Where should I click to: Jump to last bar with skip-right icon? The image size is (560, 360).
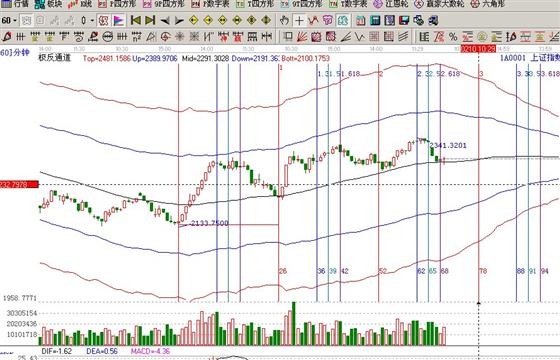point(150,20)
